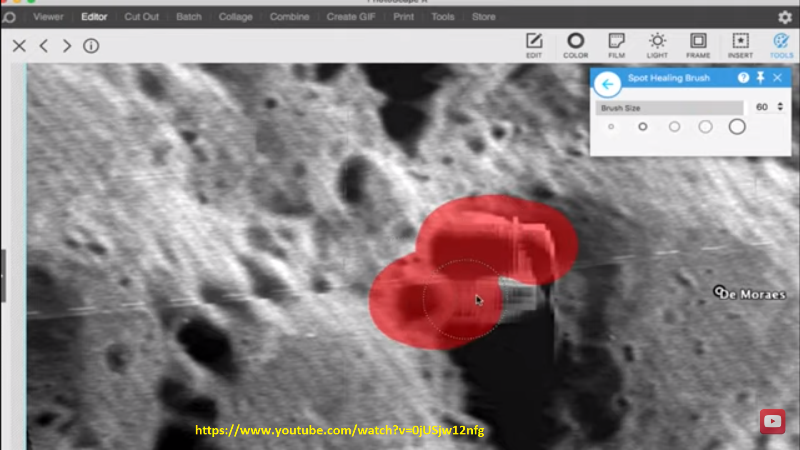Open the INSERT objects panel
The image size is (800, 450).
click(740, 45)
